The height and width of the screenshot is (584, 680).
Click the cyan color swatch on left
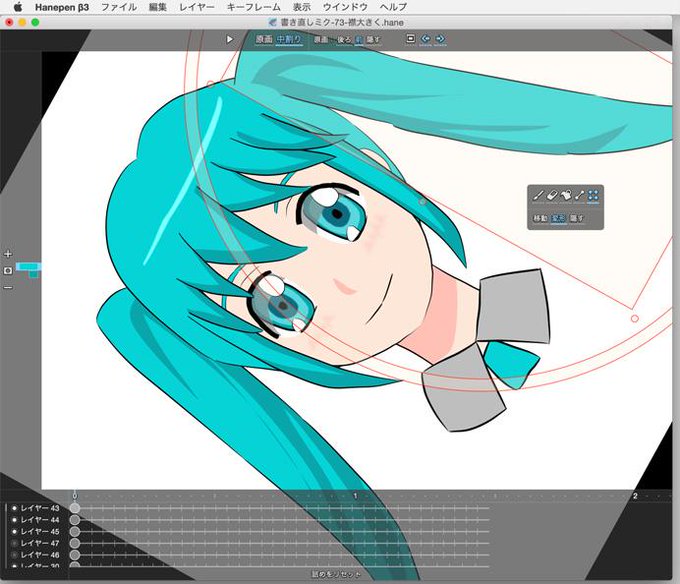coord(29,267)
